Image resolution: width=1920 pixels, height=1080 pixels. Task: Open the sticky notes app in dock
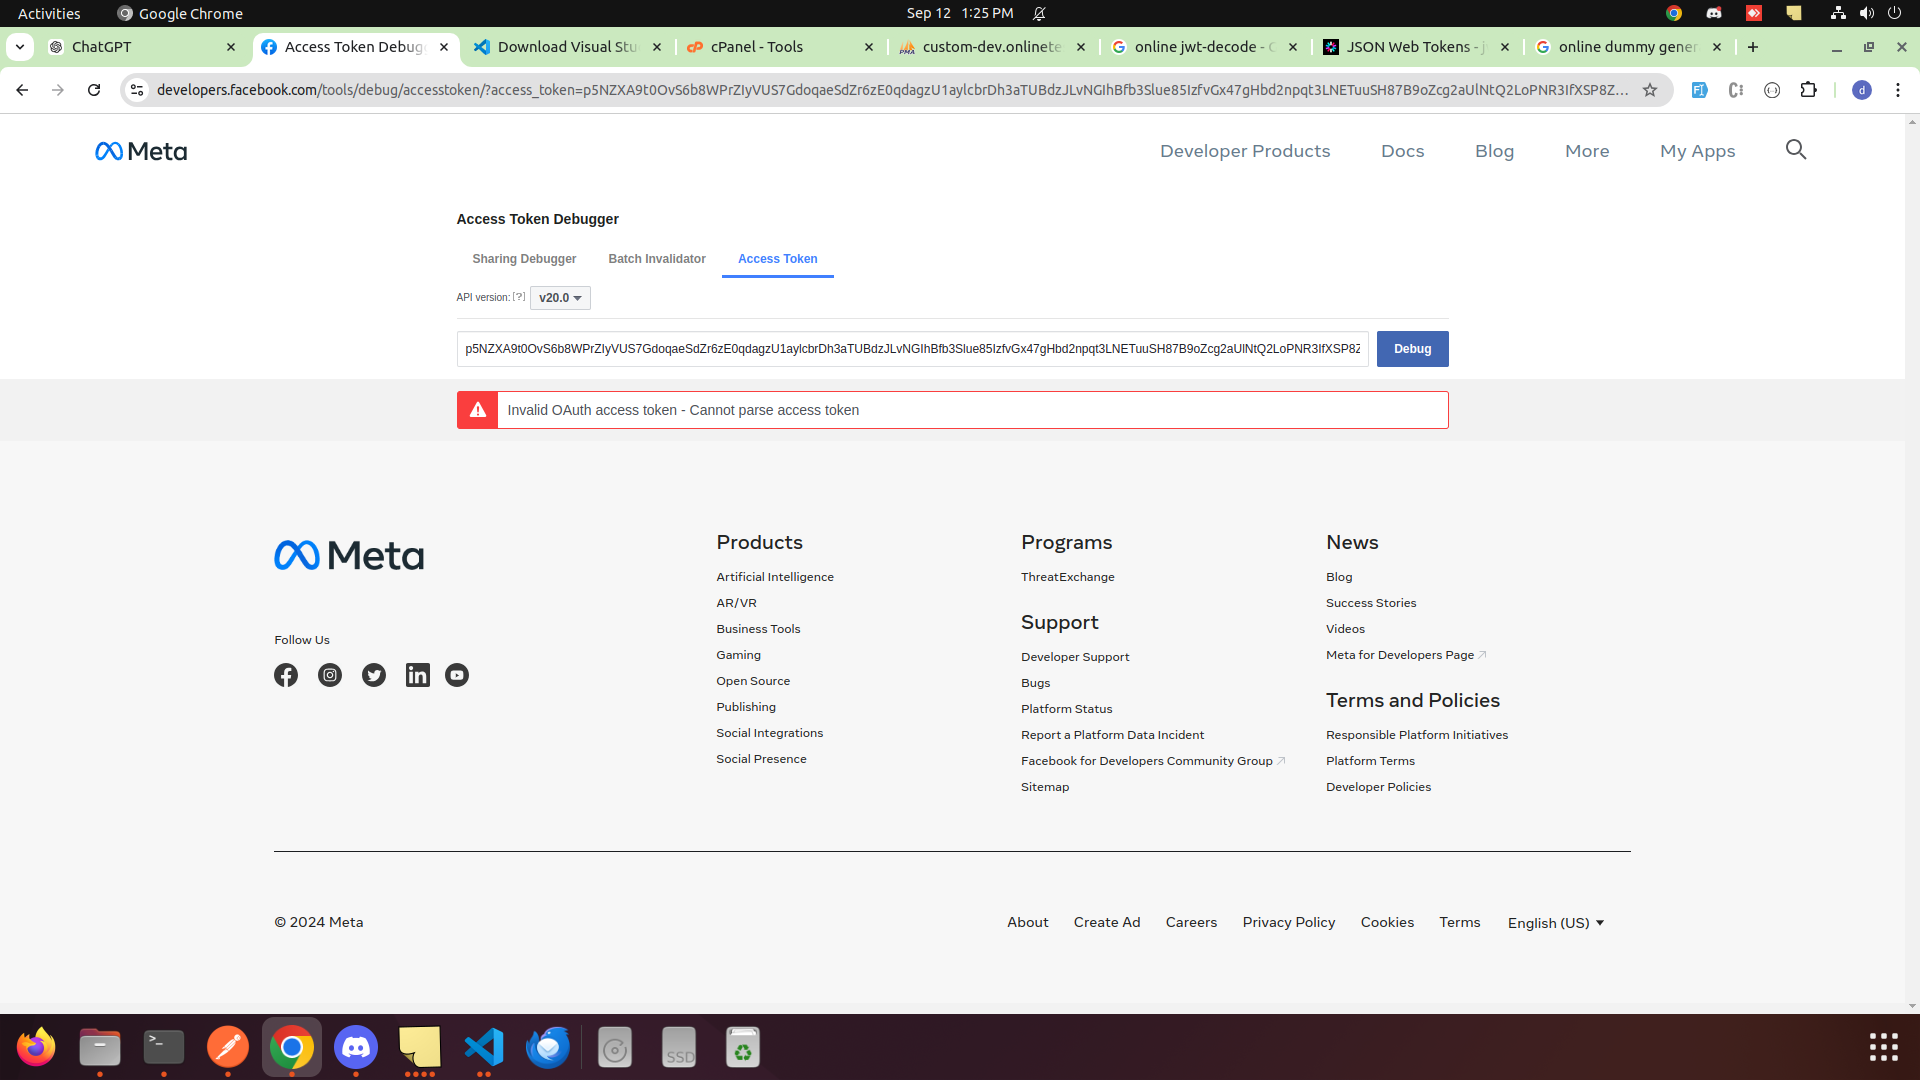420,1047
